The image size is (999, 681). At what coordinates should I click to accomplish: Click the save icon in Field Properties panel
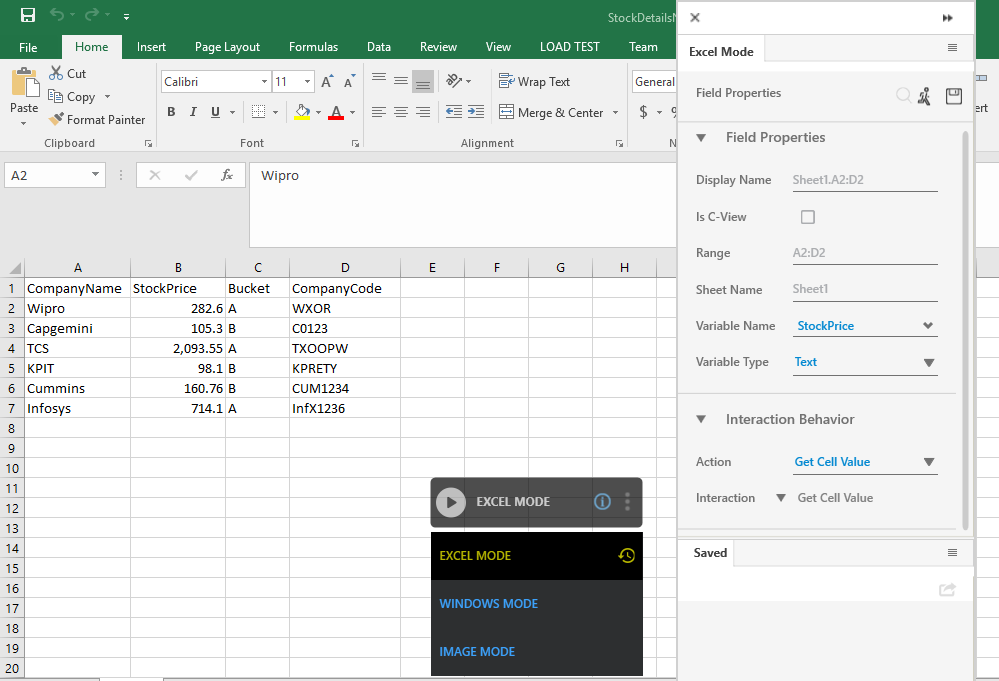coord(953,95)
